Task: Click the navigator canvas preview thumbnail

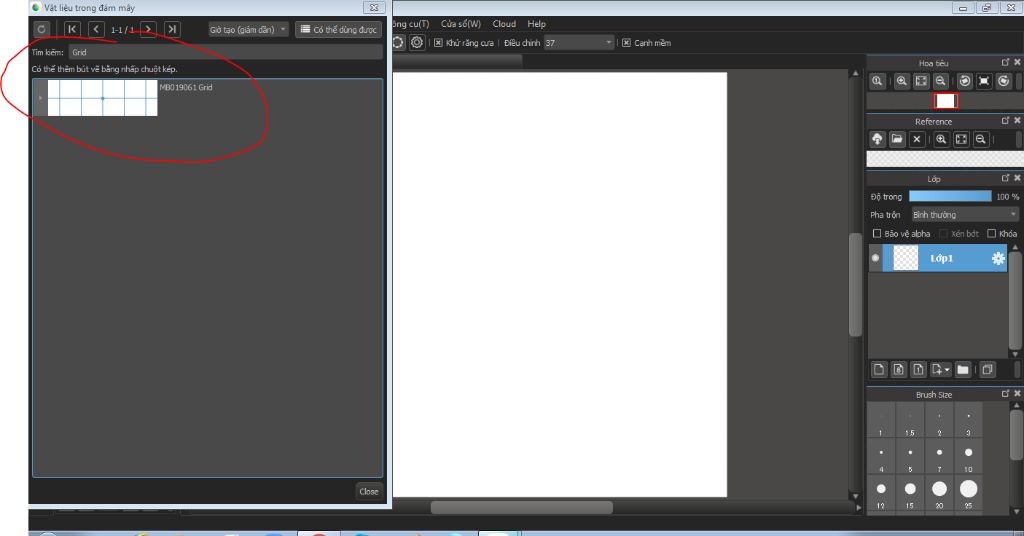Action: pyautogui.click(x=945, y=101)
